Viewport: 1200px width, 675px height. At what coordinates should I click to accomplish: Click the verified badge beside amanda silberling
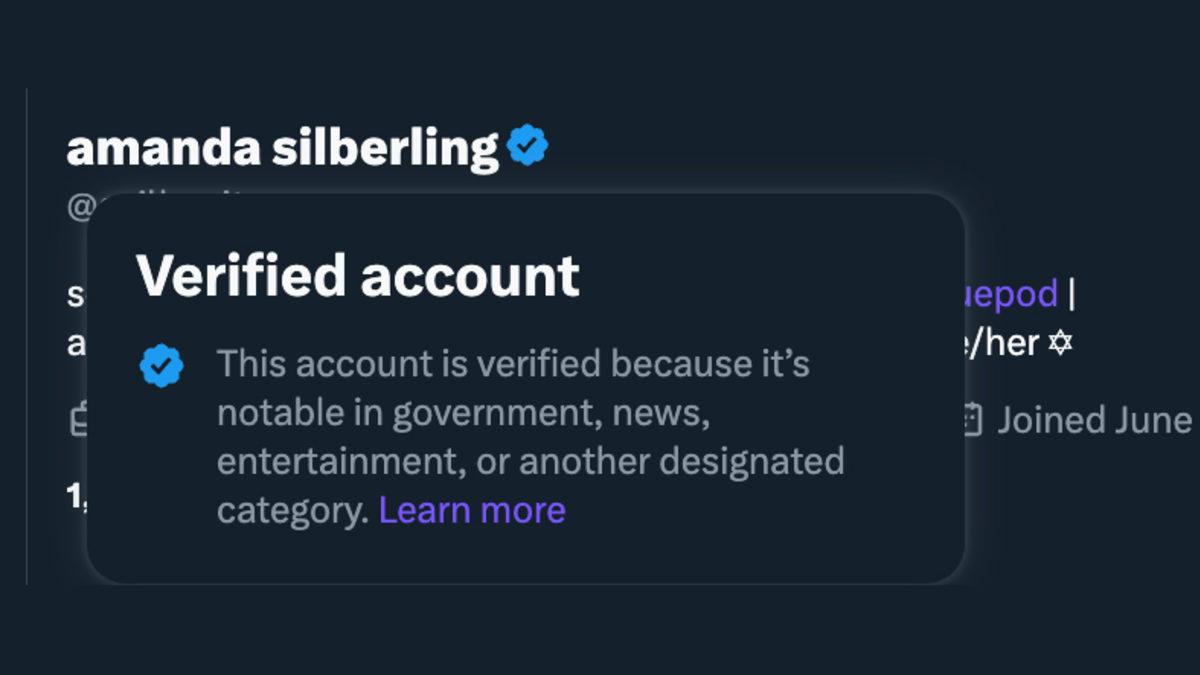point(527,146)
